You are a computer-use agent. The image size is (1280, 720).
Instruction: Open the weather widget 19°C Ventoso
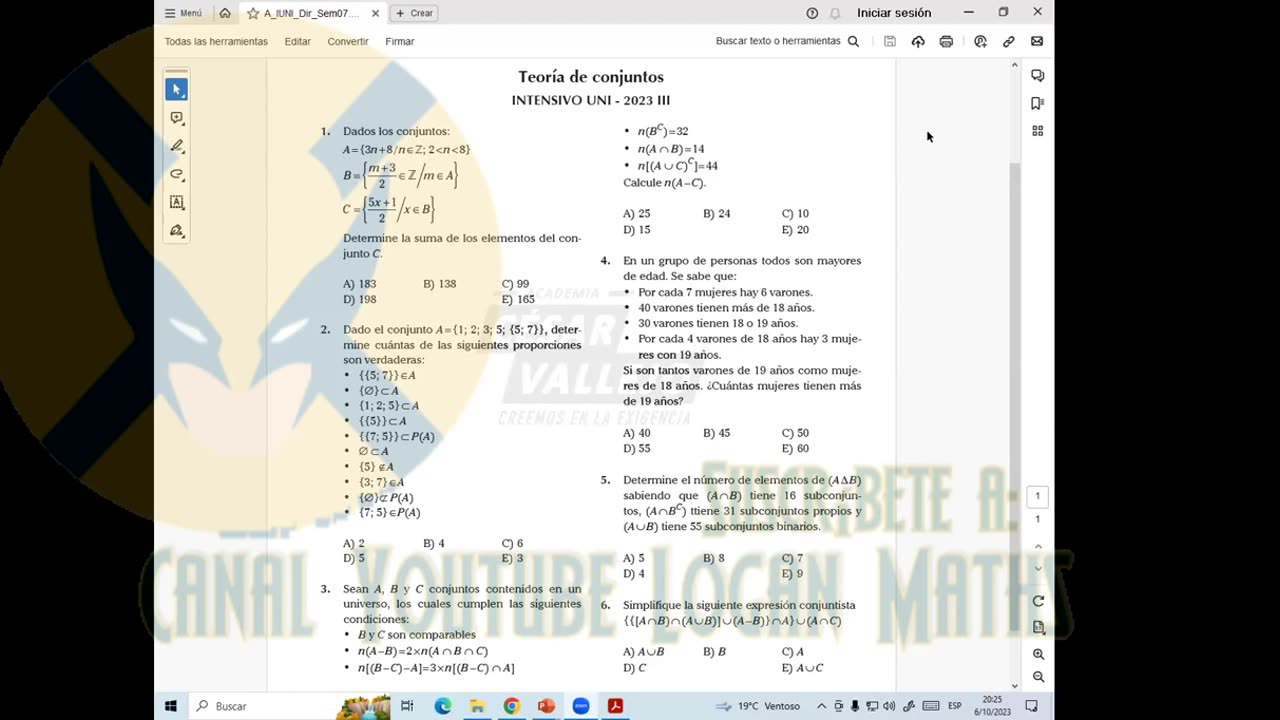tap(759, 706)
